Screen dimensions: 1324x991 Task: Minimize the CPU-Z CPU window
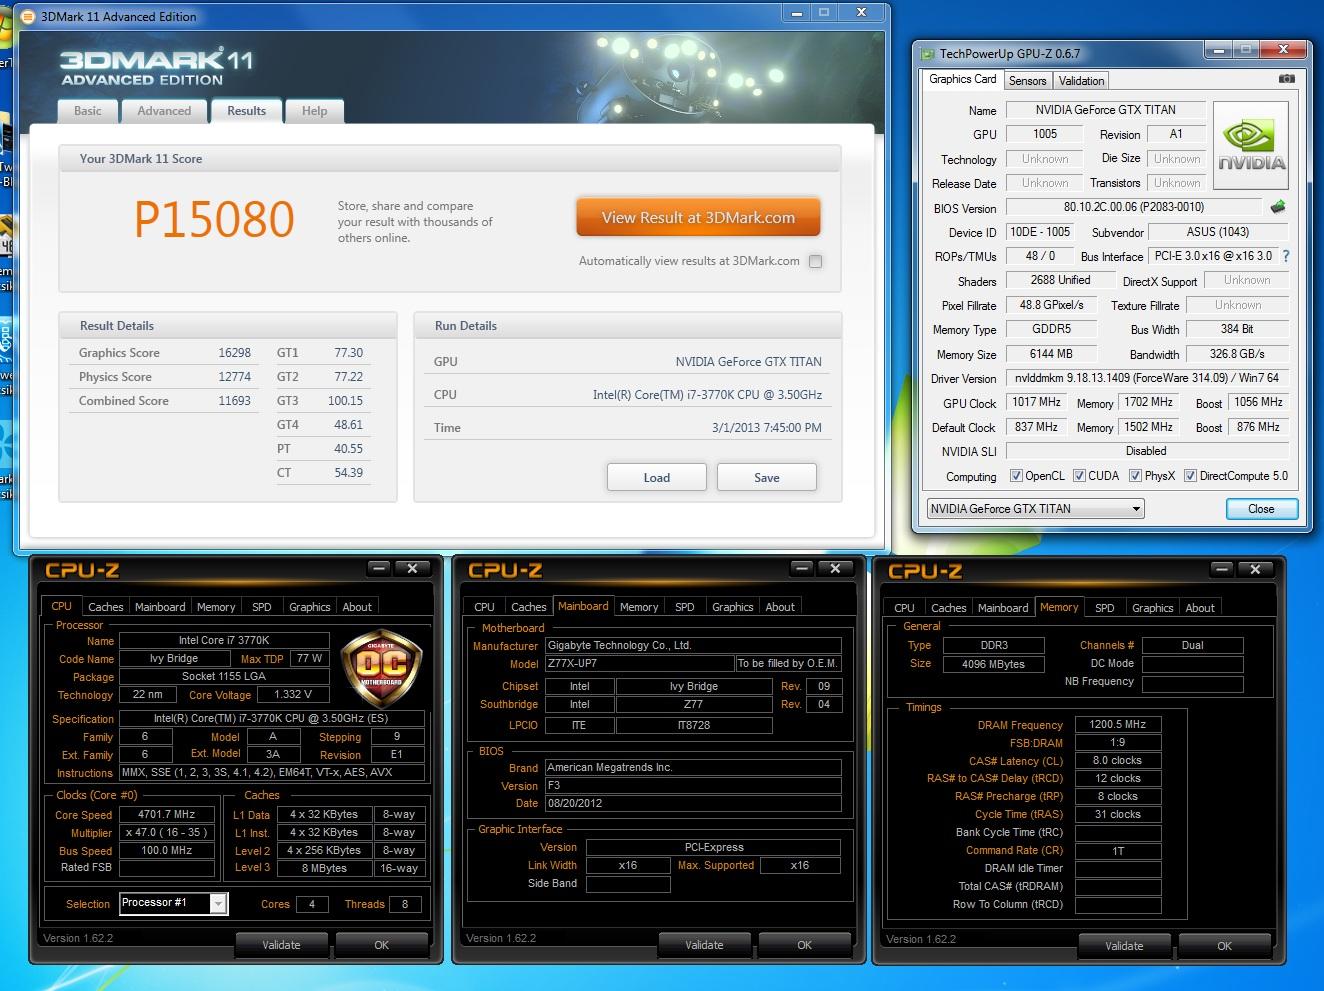pyautogui.click(x=379, y=568)
